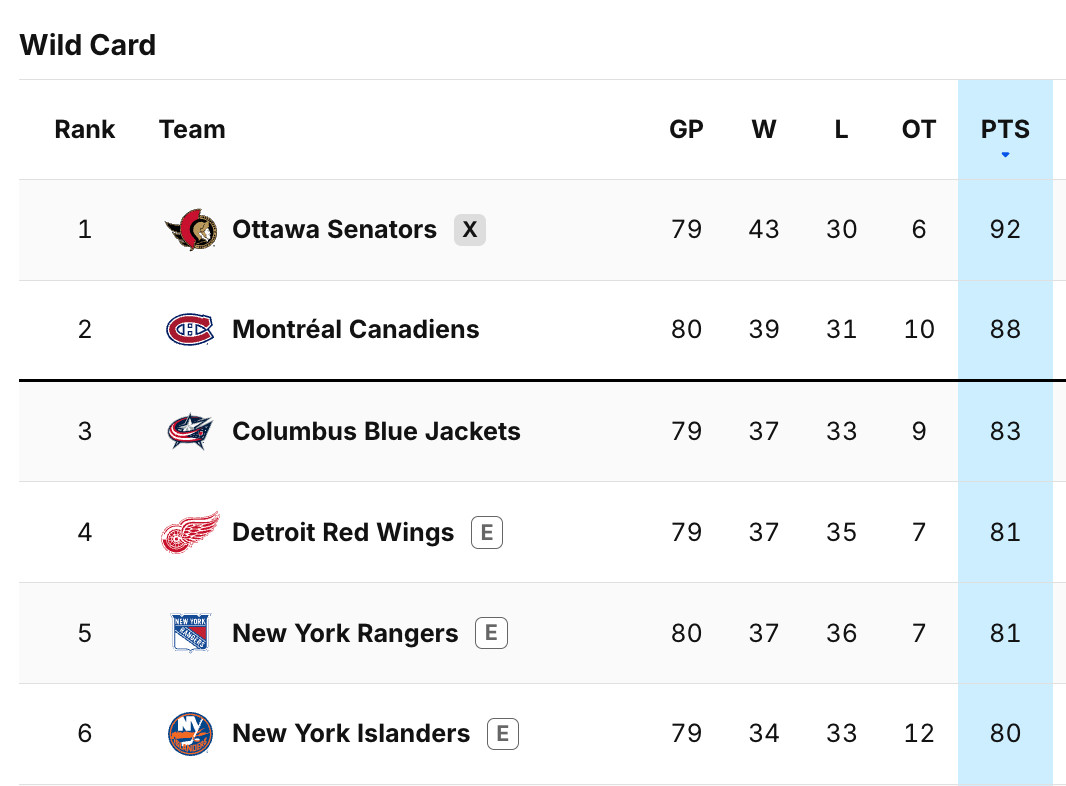Click the E badge beside New York Islanders
Screen dimensions: 1066x786
503,734
